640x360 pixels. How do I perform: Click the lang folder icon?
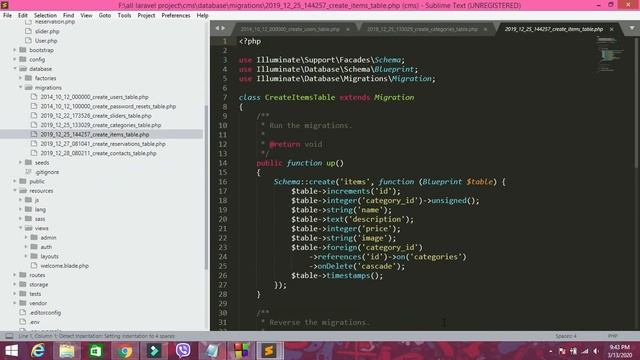tap(29, 209)
